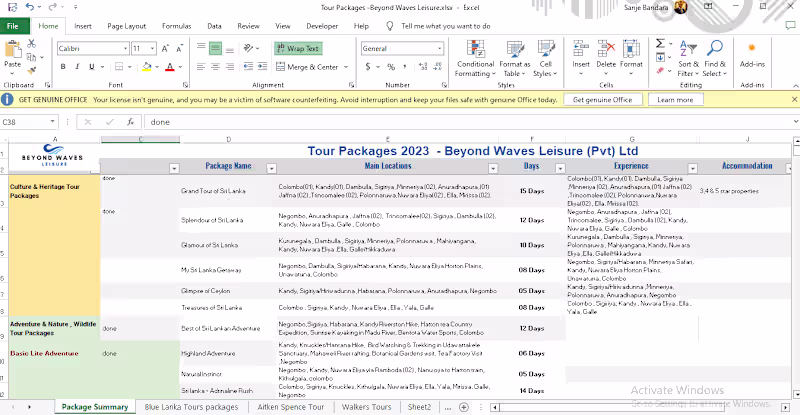Open Experience column filter dropdown

pyautogui.click(x=692, y=168)
